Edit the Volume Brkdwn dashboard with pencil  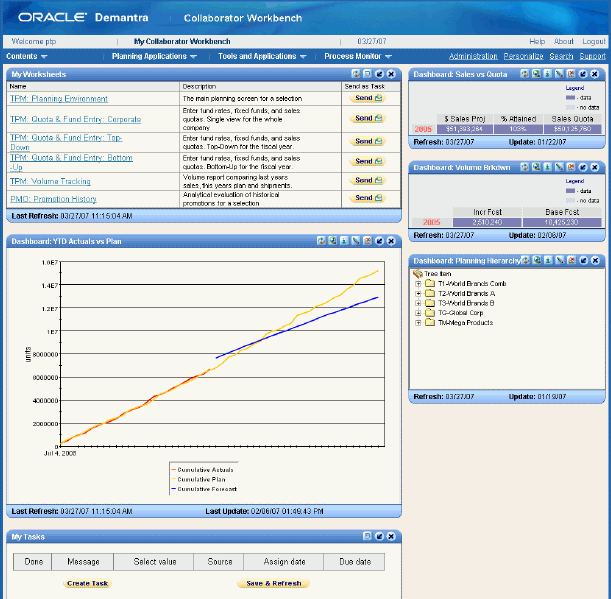(559, 167)
